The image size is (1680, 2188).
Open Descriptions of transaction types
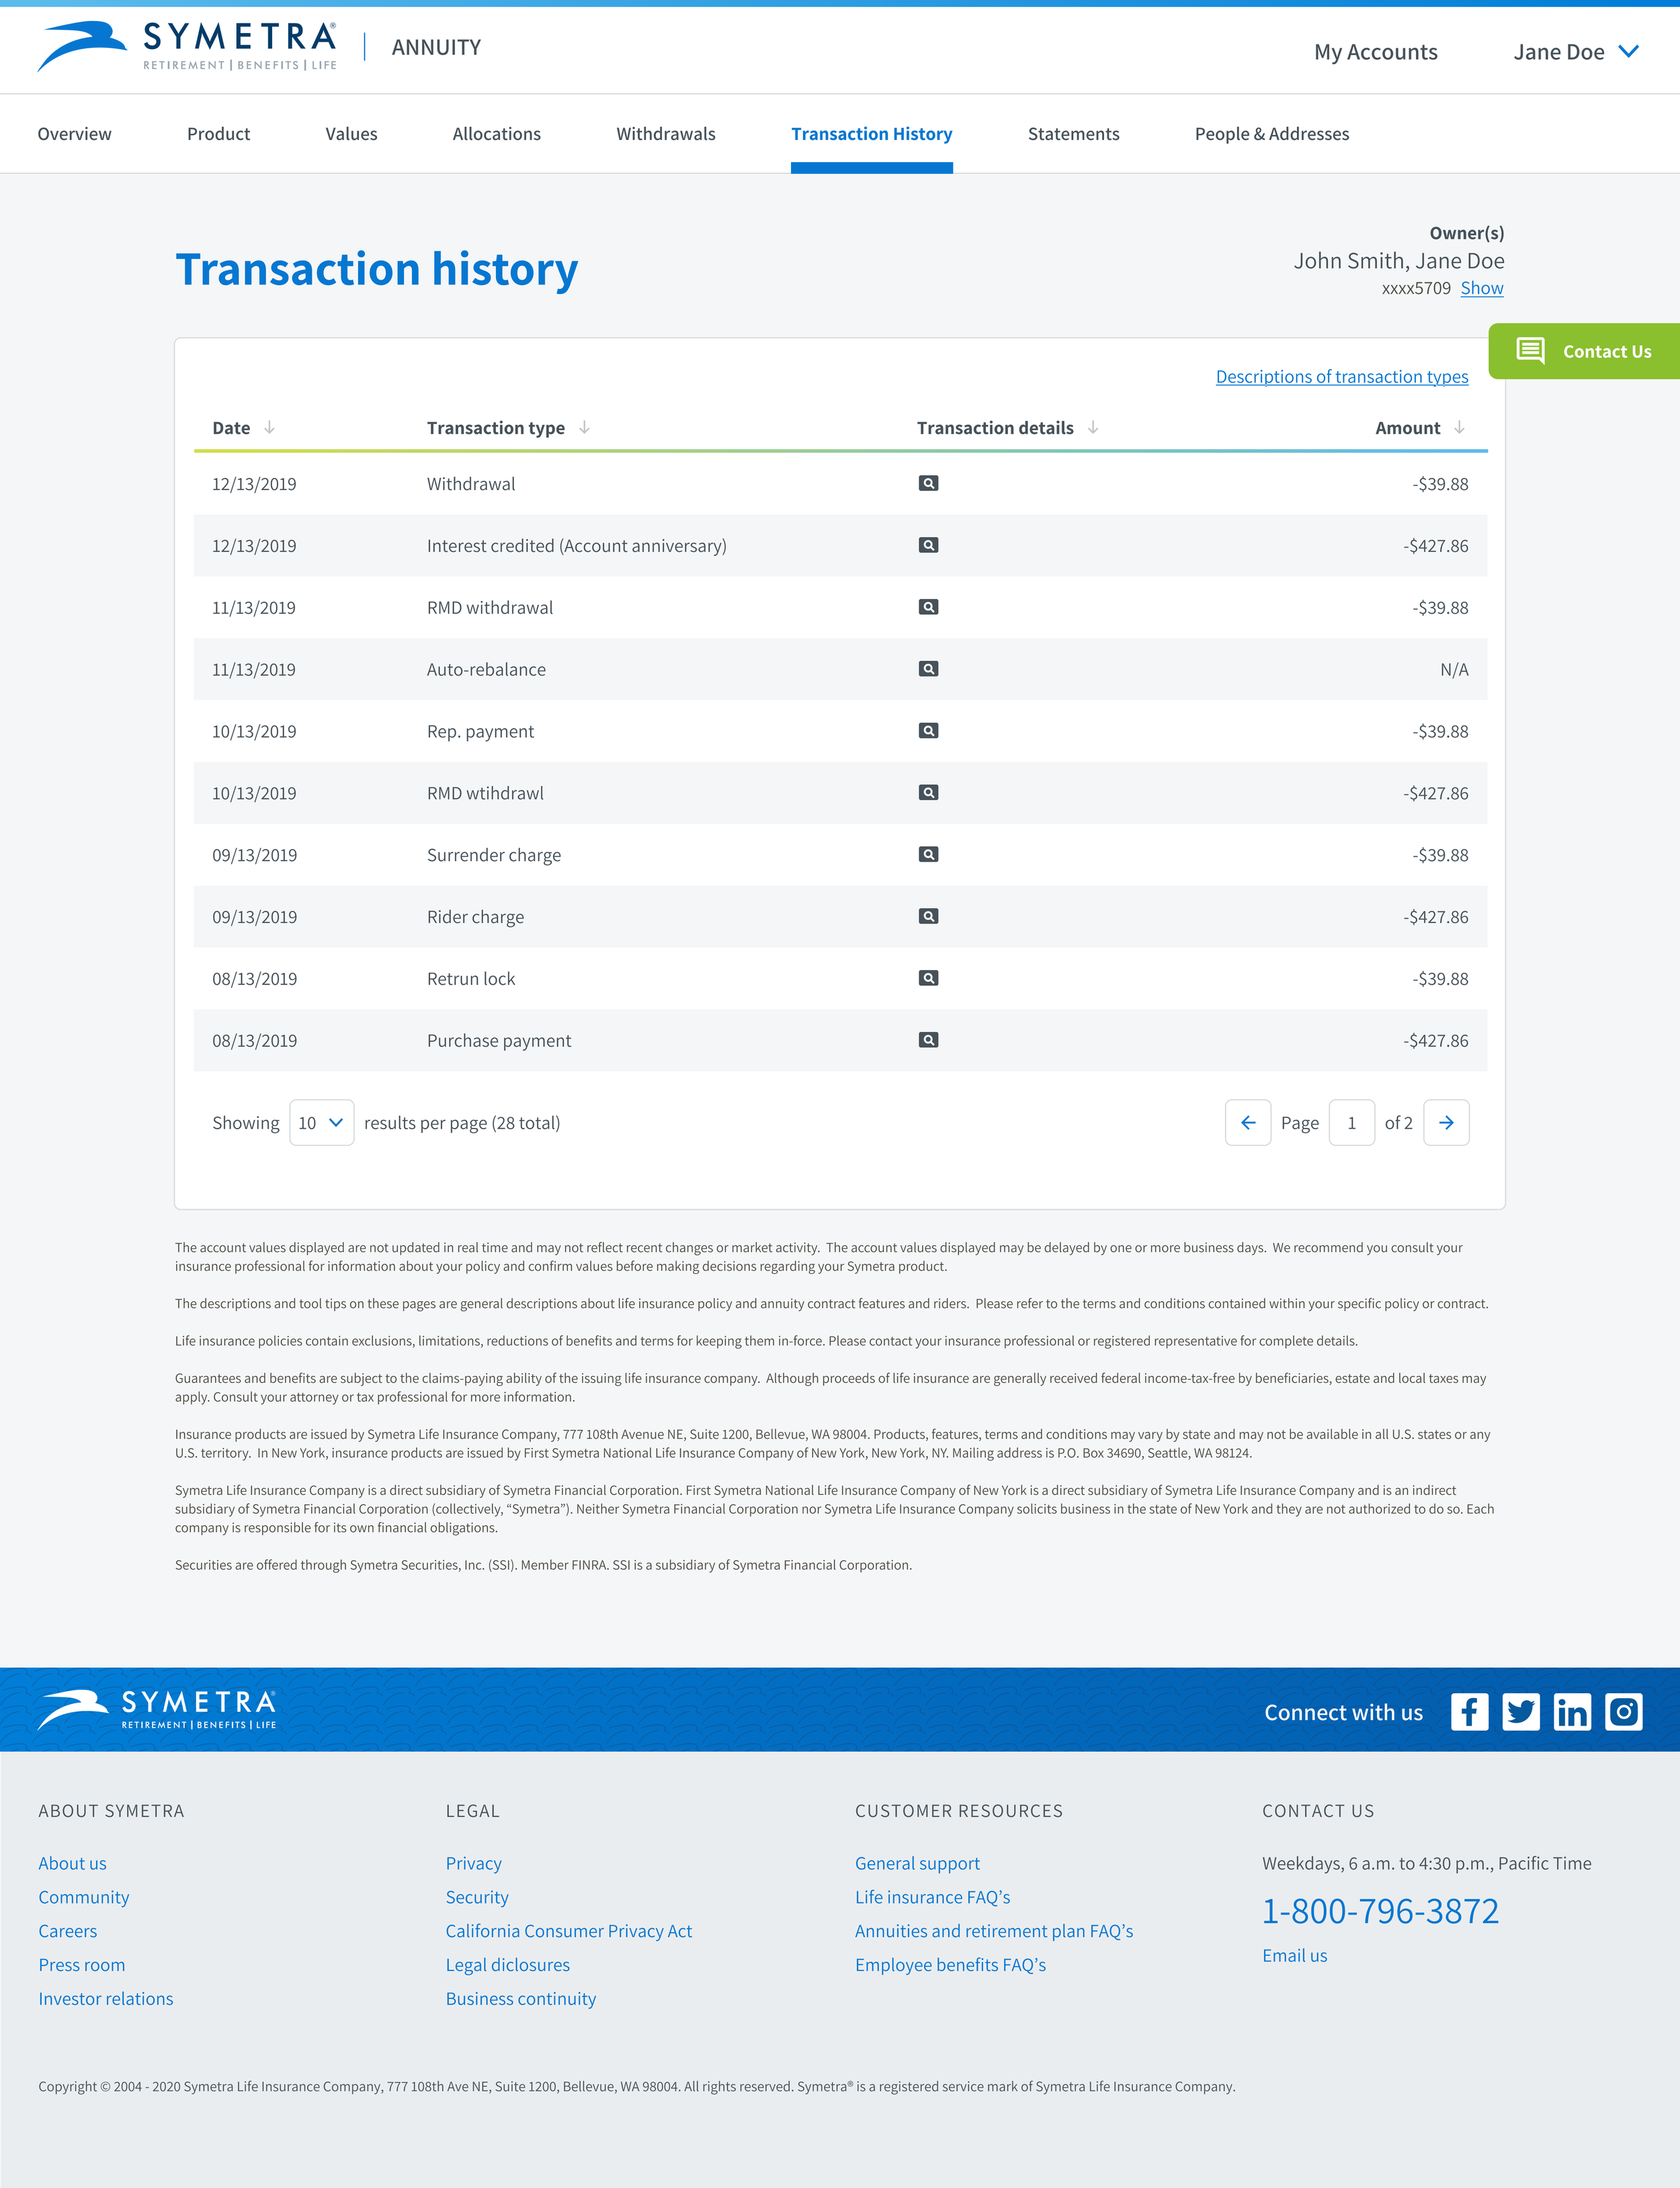click(1341, 376)
